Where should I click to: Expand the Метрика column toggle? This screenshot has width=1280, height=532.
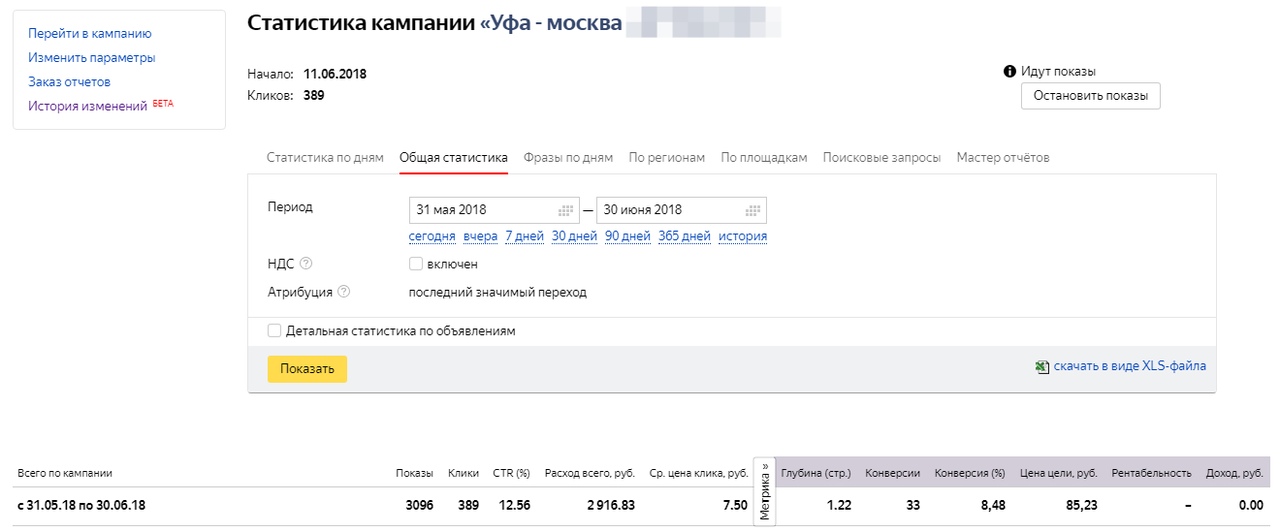[765, 491]
